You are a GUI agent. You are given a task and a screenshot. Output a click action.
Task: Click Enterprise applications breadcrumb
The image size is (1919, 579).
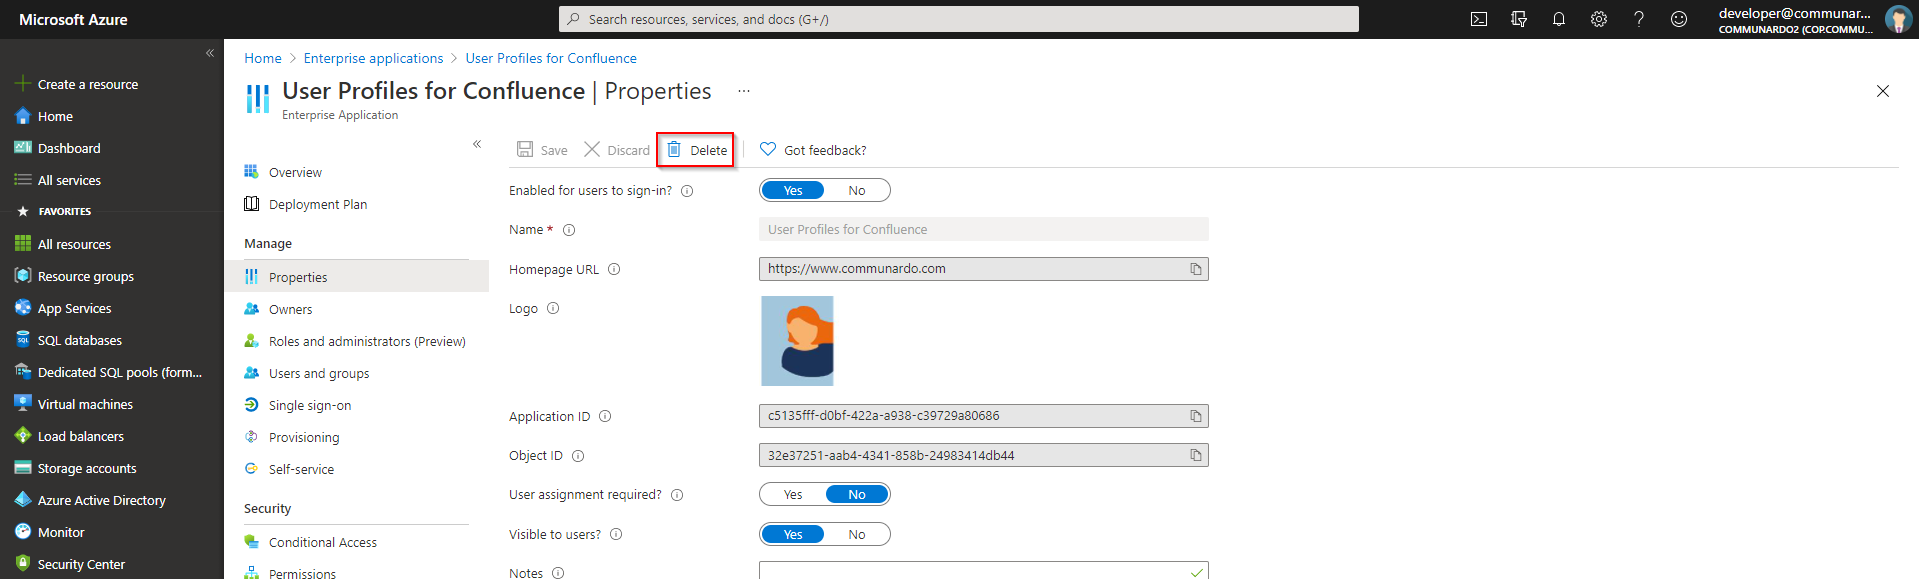(x=373, y=58)
